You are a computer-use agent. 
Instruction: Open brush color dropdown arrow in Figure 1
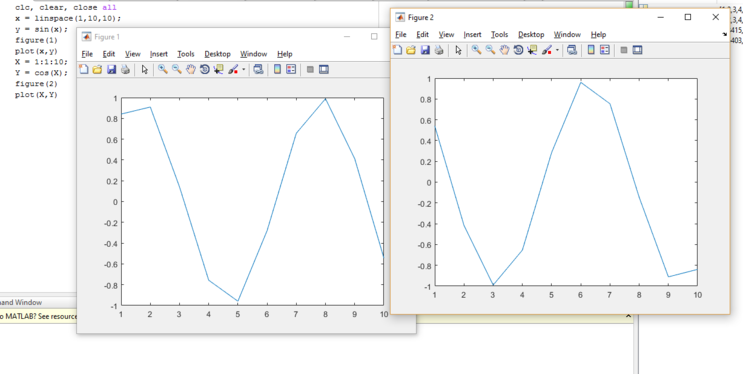coord(244,70)
